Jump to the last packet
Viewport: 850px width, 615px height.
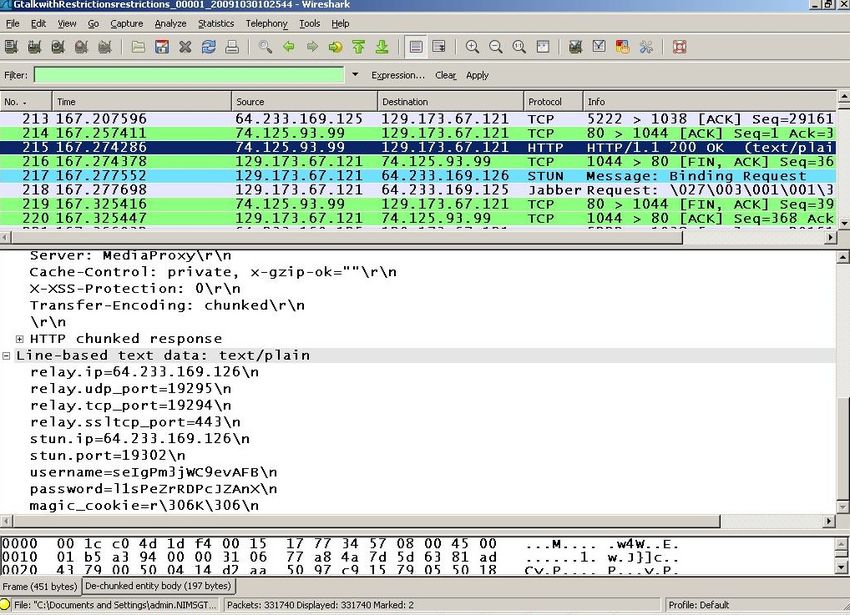pyautogui.click(x=382, y=47)
